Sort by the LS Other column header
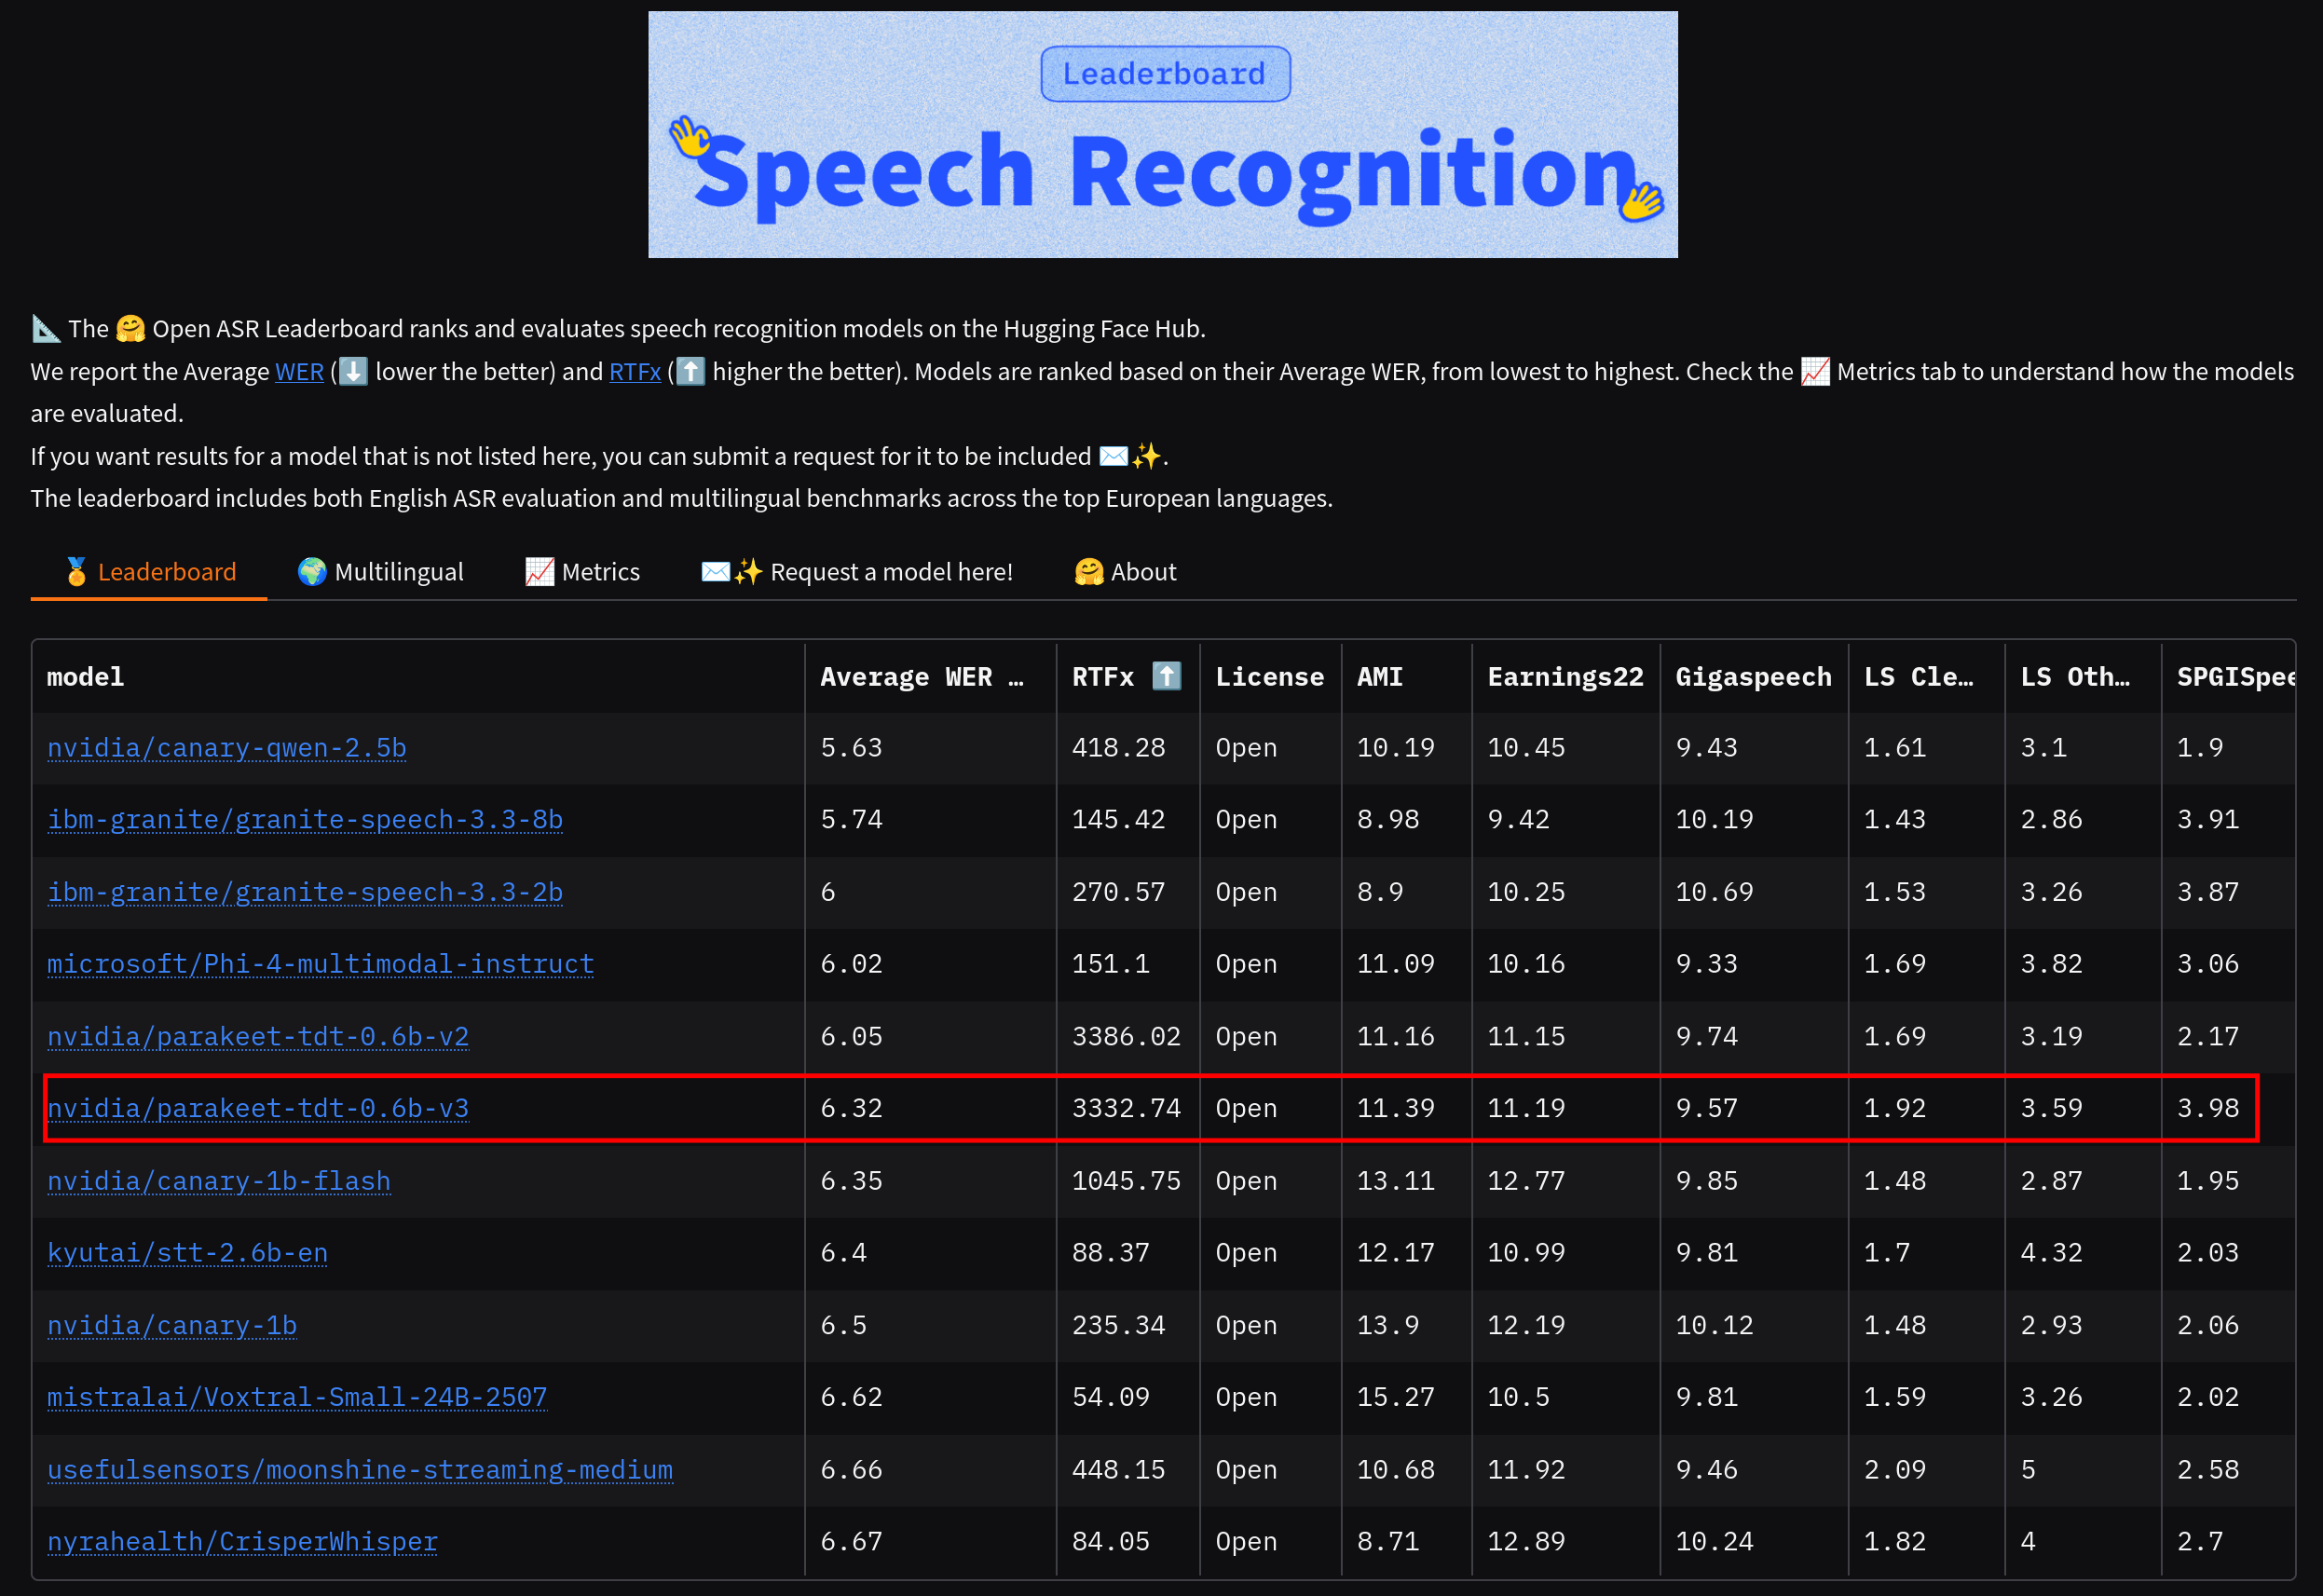The image size is (2323, 1596). tap(2083, 677)
